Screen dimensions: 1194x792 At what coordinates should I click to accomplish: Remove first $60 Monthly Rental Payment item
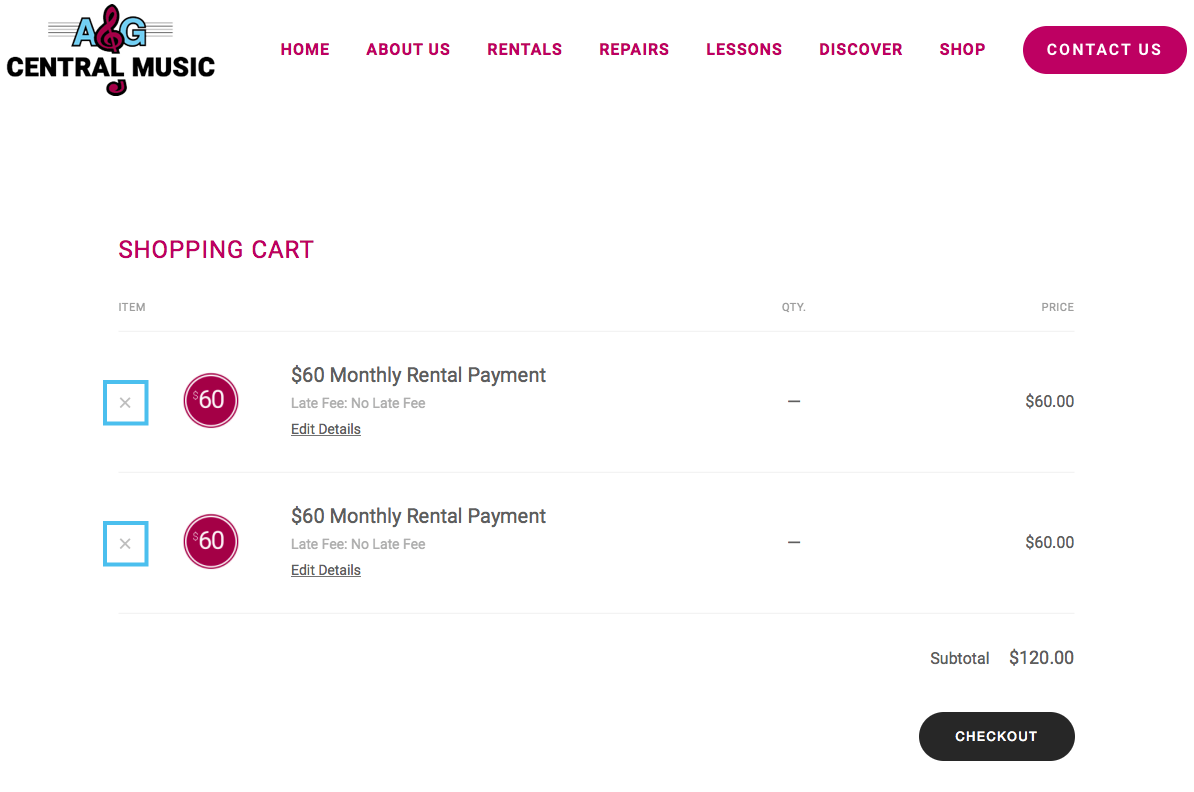[126, 403]
